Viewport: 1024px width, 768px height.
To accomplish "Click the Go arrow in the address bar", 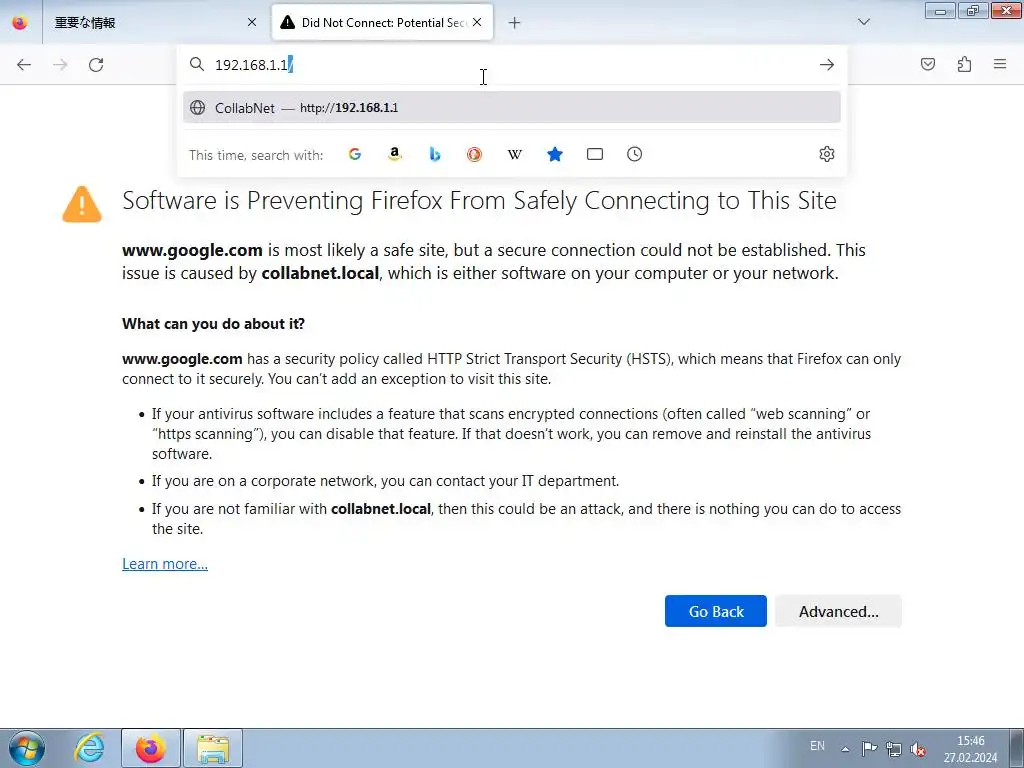I will click(827, 65).
